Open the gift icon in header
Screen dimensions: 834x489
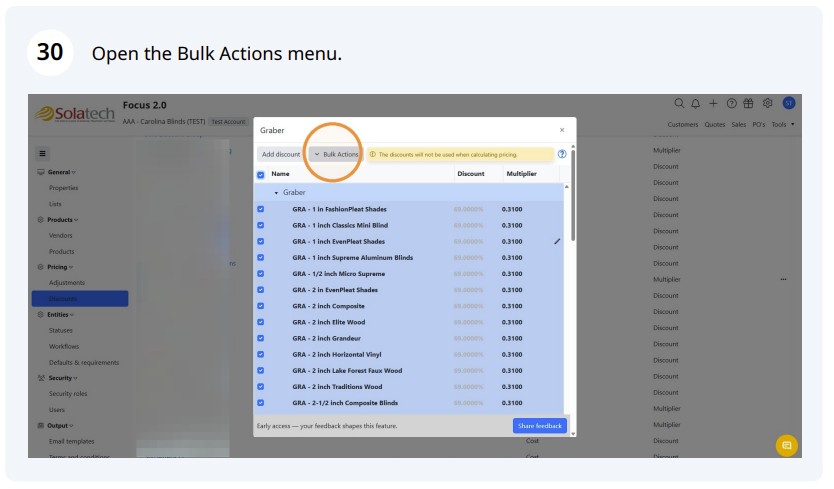click(748, 104)
